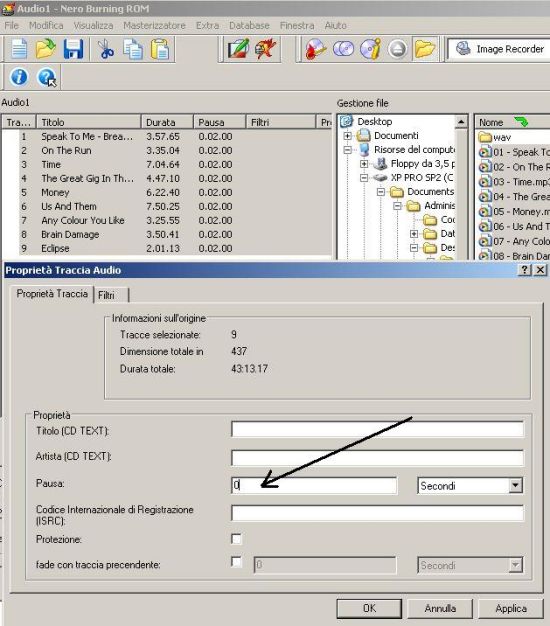This screenshot has height=626, width=550.
Task: Open the recorder selection Image Recorder dropdown
Action: tap(498, 49)
